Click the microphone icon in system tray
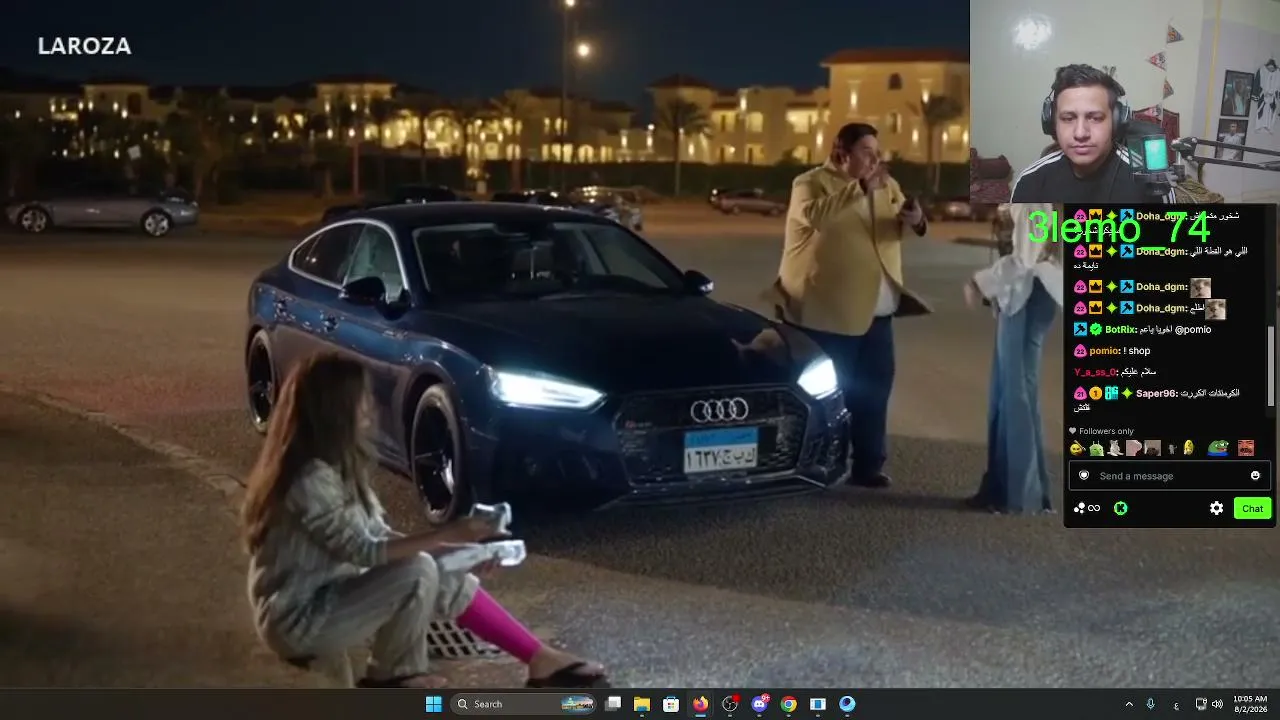Image resolution: width=1280 pixels, height=720 pixels. pos(1151,704)
